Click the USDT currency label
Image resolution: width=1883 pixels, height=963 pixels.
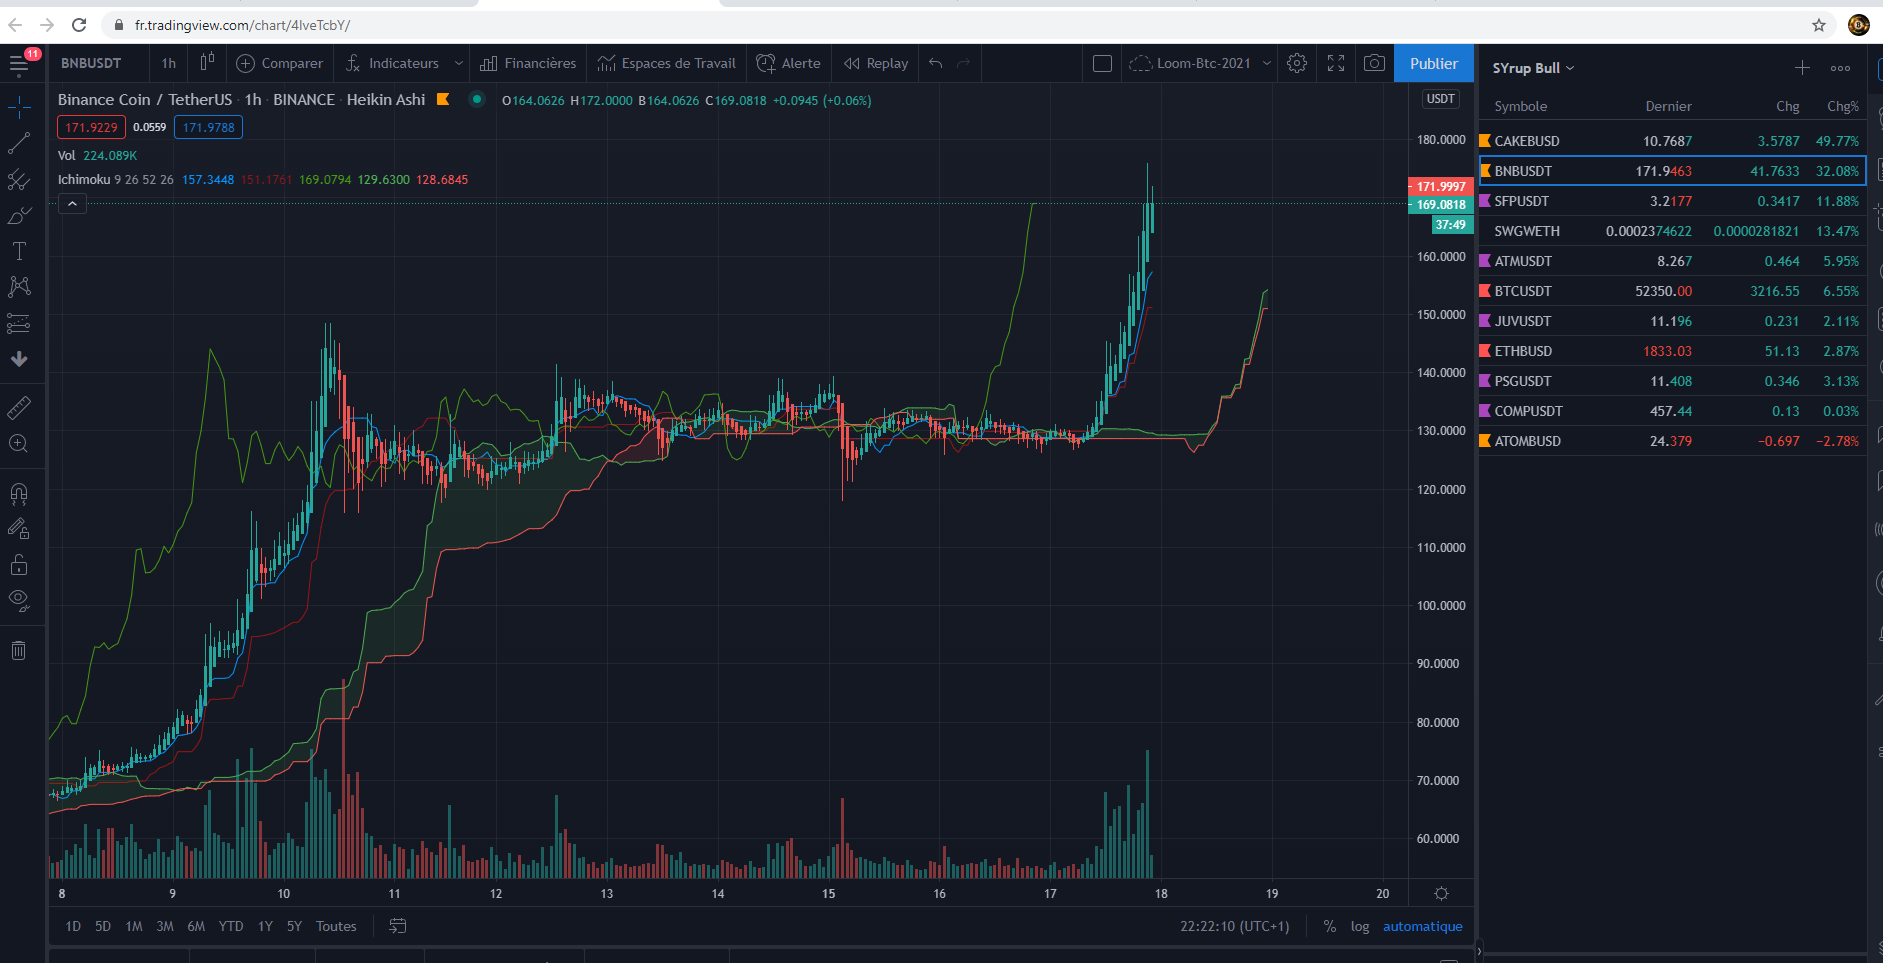tap(1441, 99)
